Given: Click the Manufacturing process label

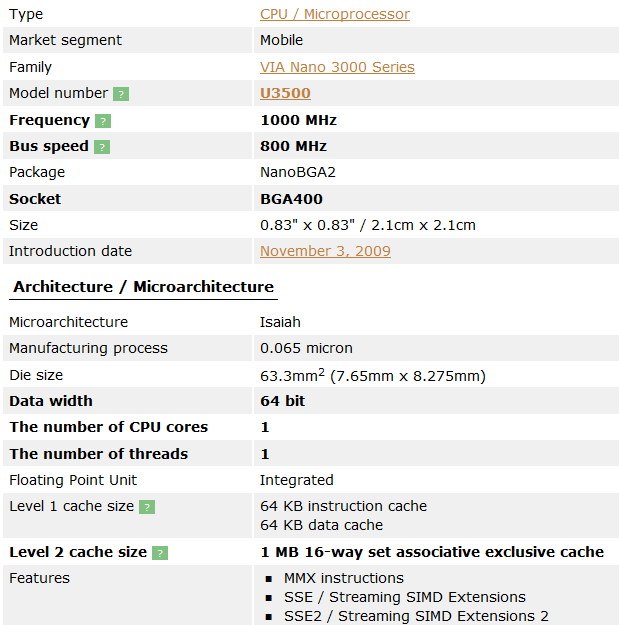Looking at the screenshot, I should click(x=88, y=348).
